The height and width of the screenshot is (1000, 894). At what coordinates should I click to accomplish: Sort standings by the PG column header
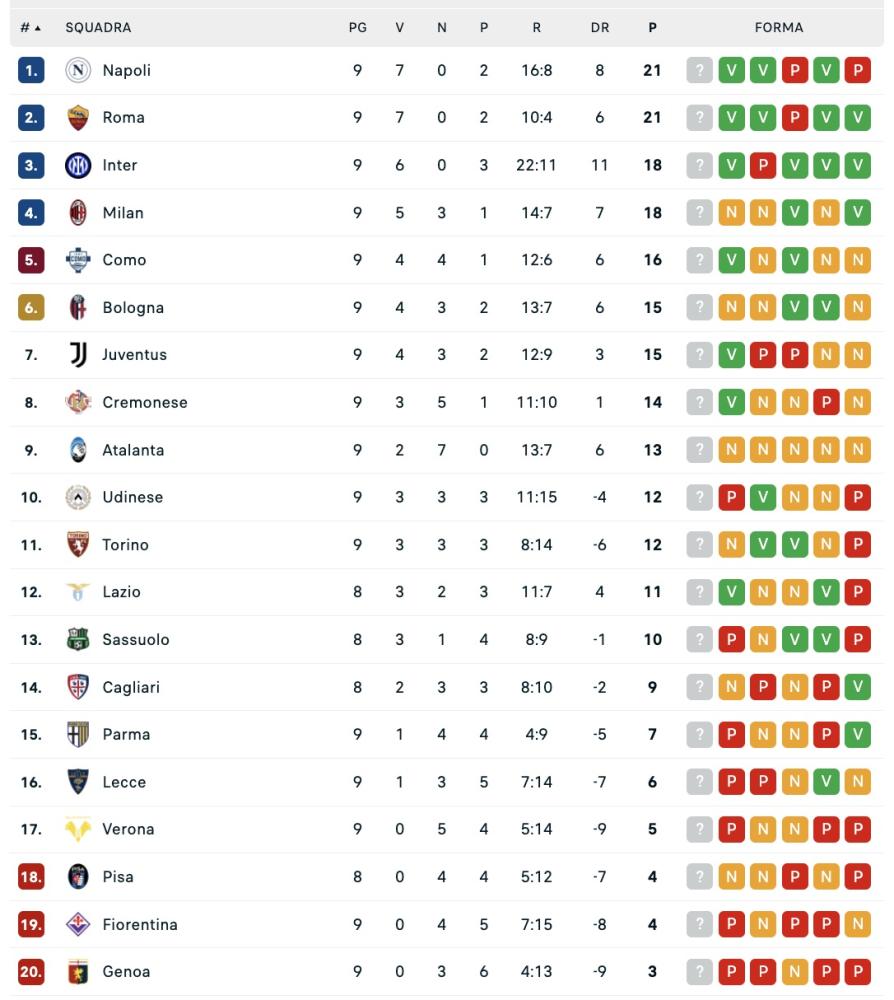tap(357, 28)
